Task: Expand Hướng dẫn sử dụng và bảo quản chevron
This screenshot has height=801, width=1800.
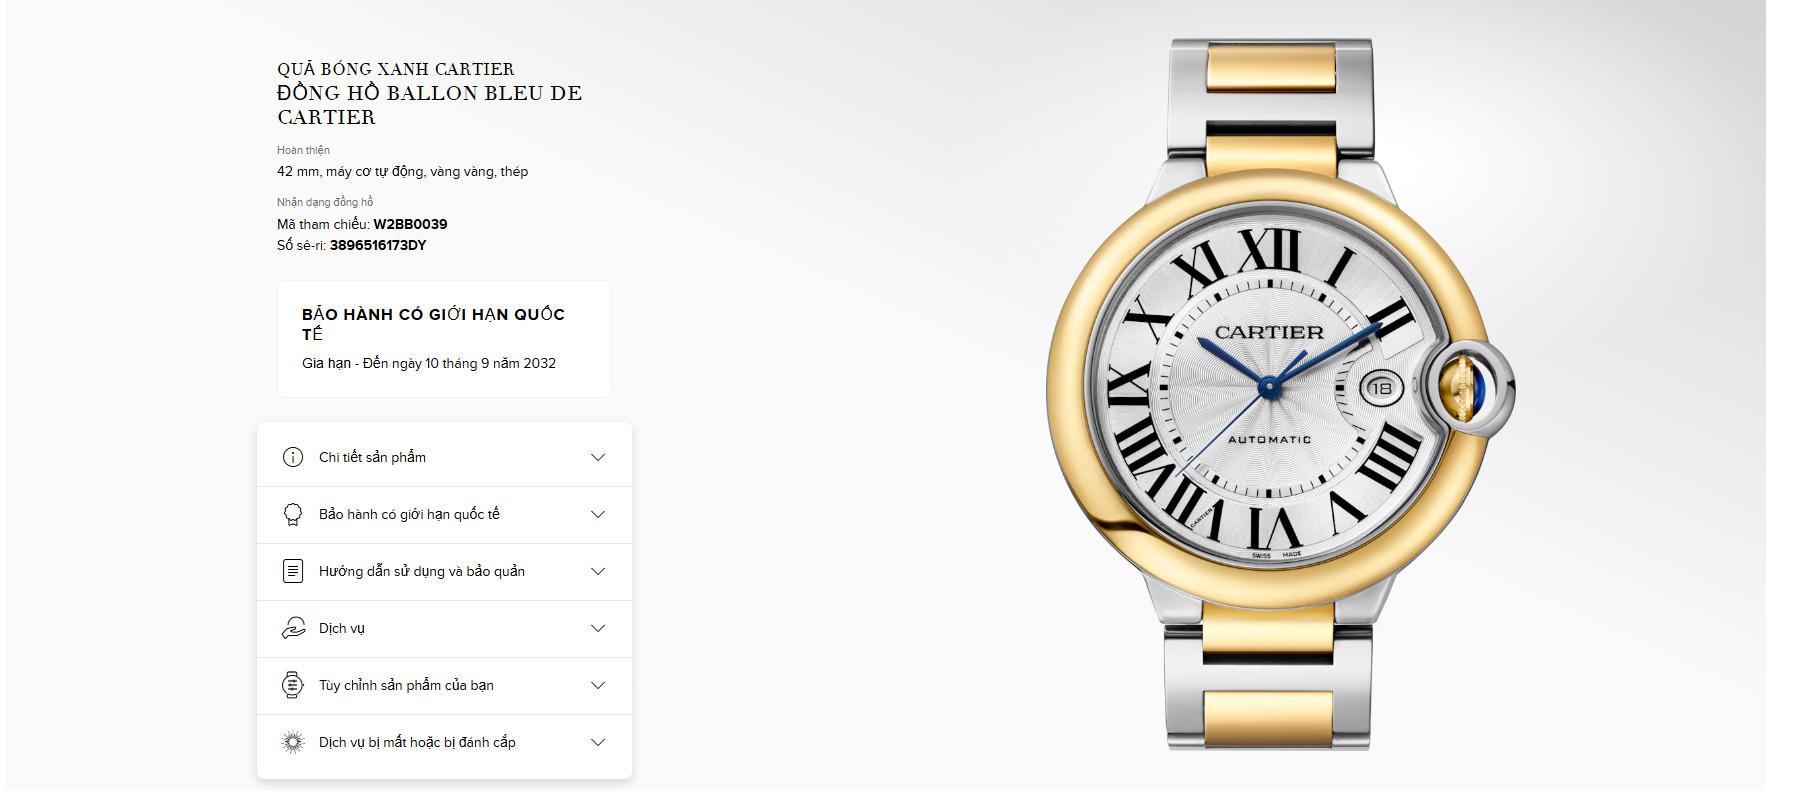Action: click(x=598, y=571)
